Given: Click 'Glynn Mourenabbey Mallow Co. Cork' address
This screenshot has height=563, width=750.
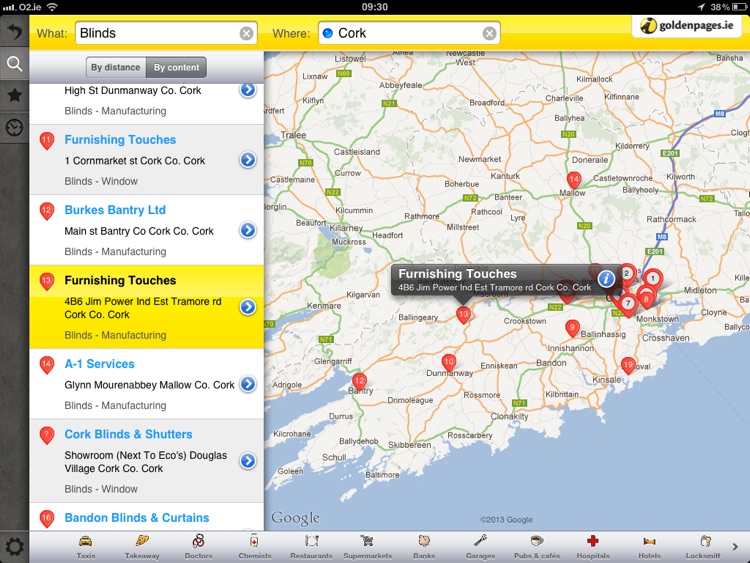Looking at the screenshot, I should 149,385.
